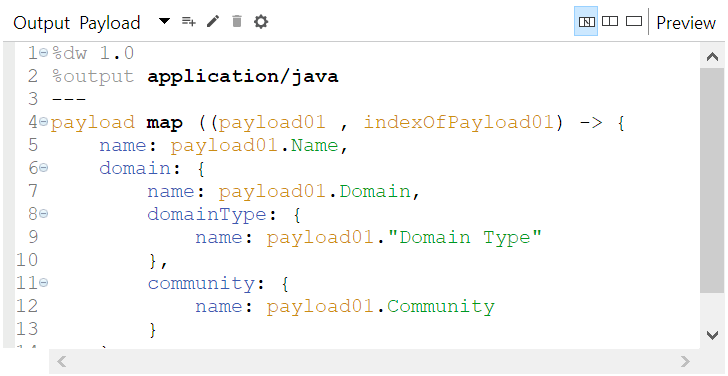Click the text 'application/java'
728x376 pixels.
pos(243,77)
